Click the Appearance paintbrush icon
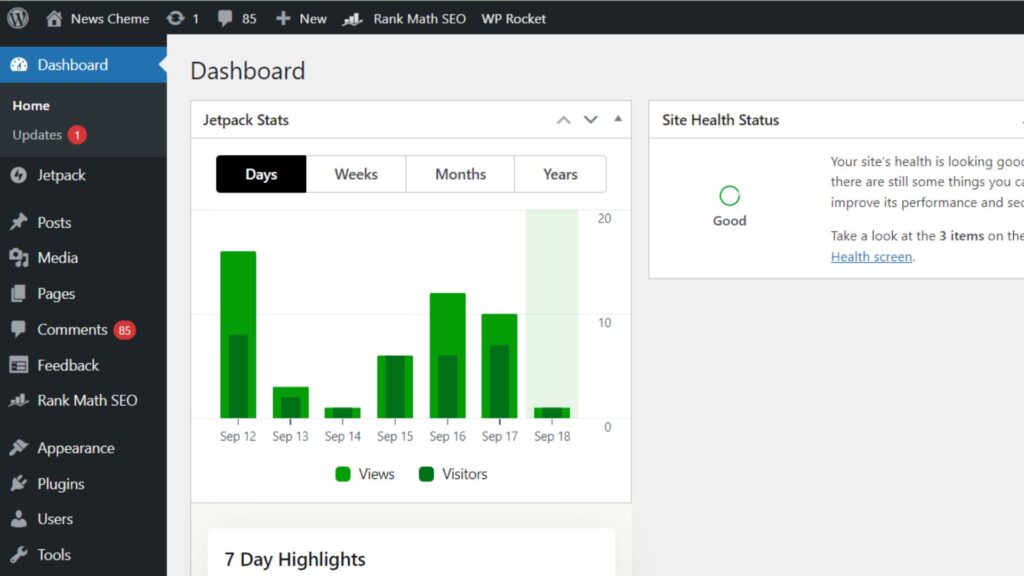The image size is (1024, 576). click(19, 448)
